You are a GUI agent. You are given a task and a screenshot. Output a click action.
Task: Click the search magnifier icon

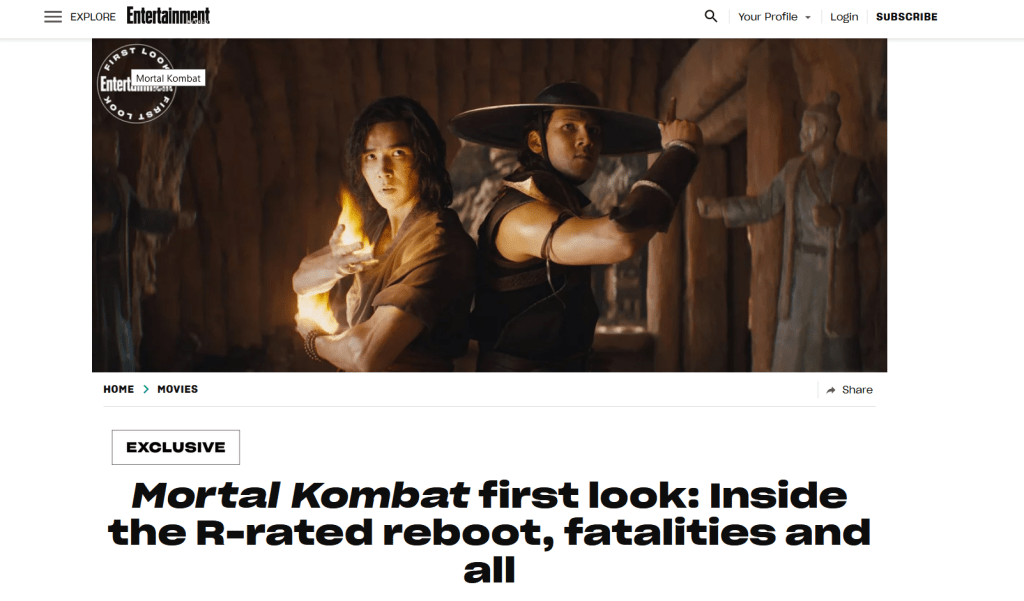coord(711,16)
